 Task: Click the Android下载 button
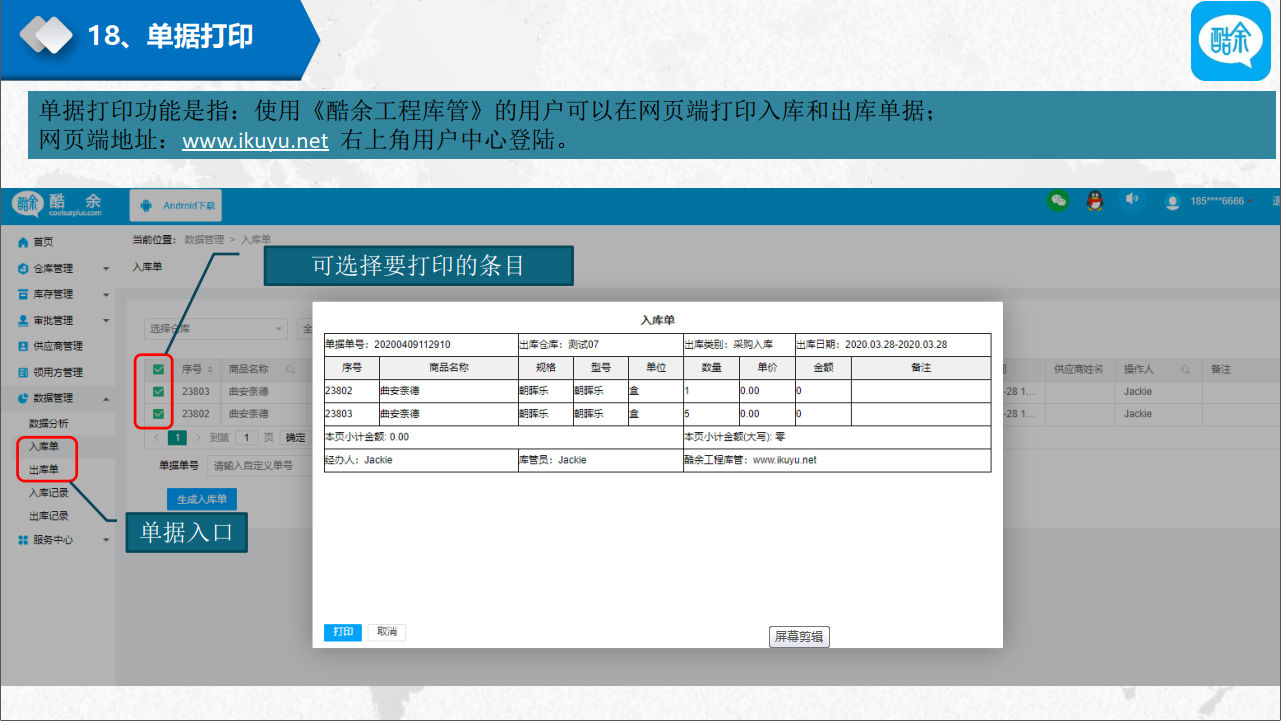pos(175,205)
